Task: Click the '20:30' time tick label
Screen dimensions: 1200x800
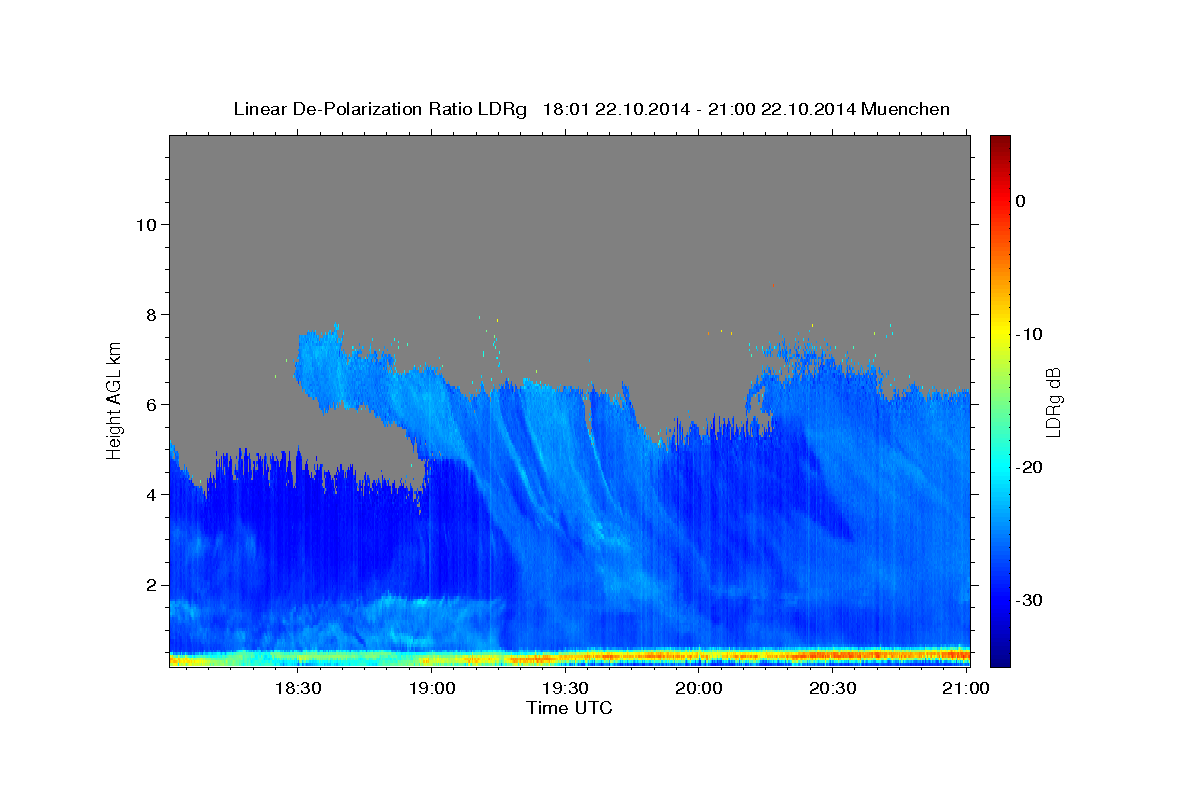Action: point(832,689)
